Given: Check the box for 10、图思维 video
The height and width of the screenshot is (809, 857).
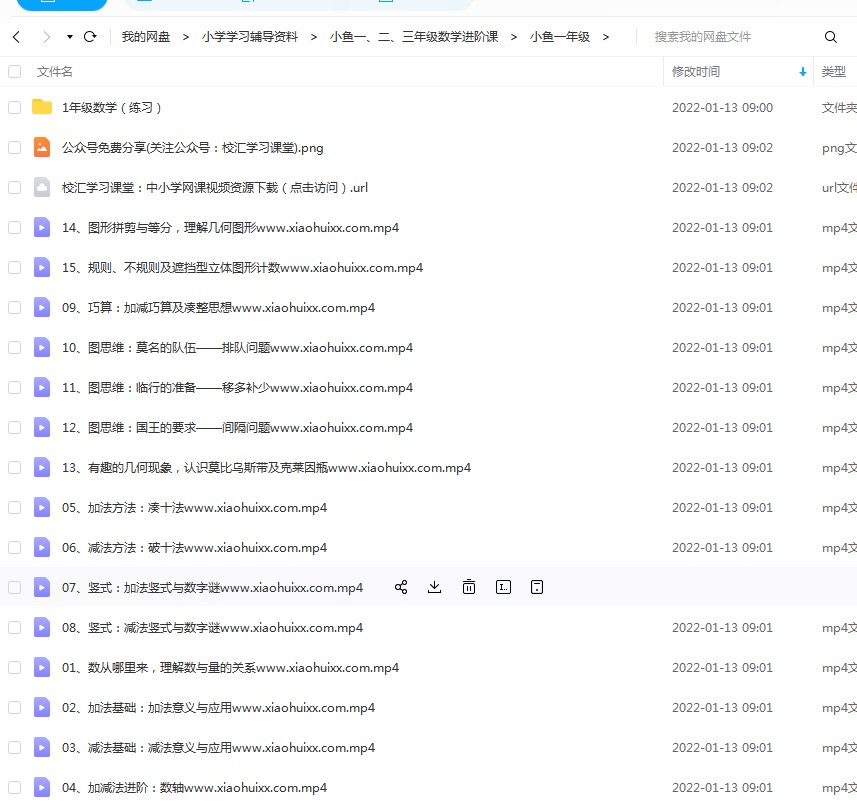Looking at the screenshot, I should (15, 348).
